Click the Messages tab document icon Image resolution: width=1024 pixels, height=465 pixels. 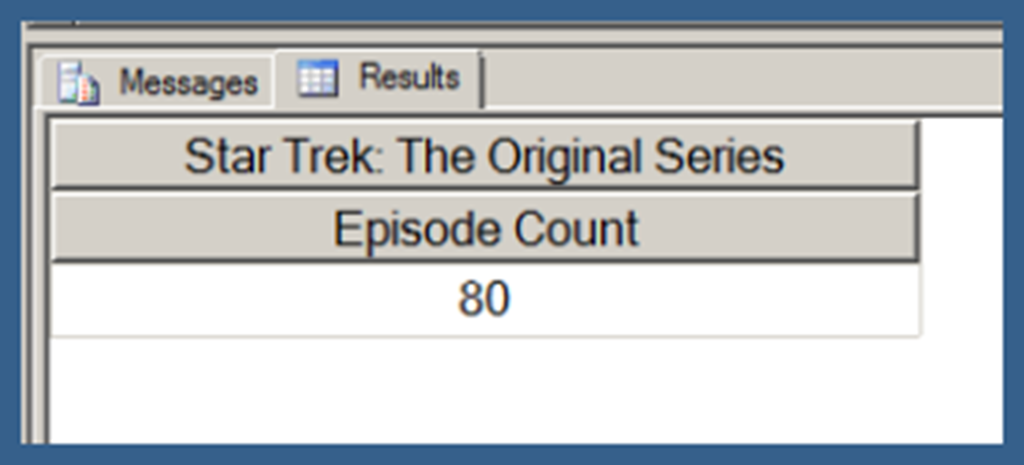(x=78, y=83)
